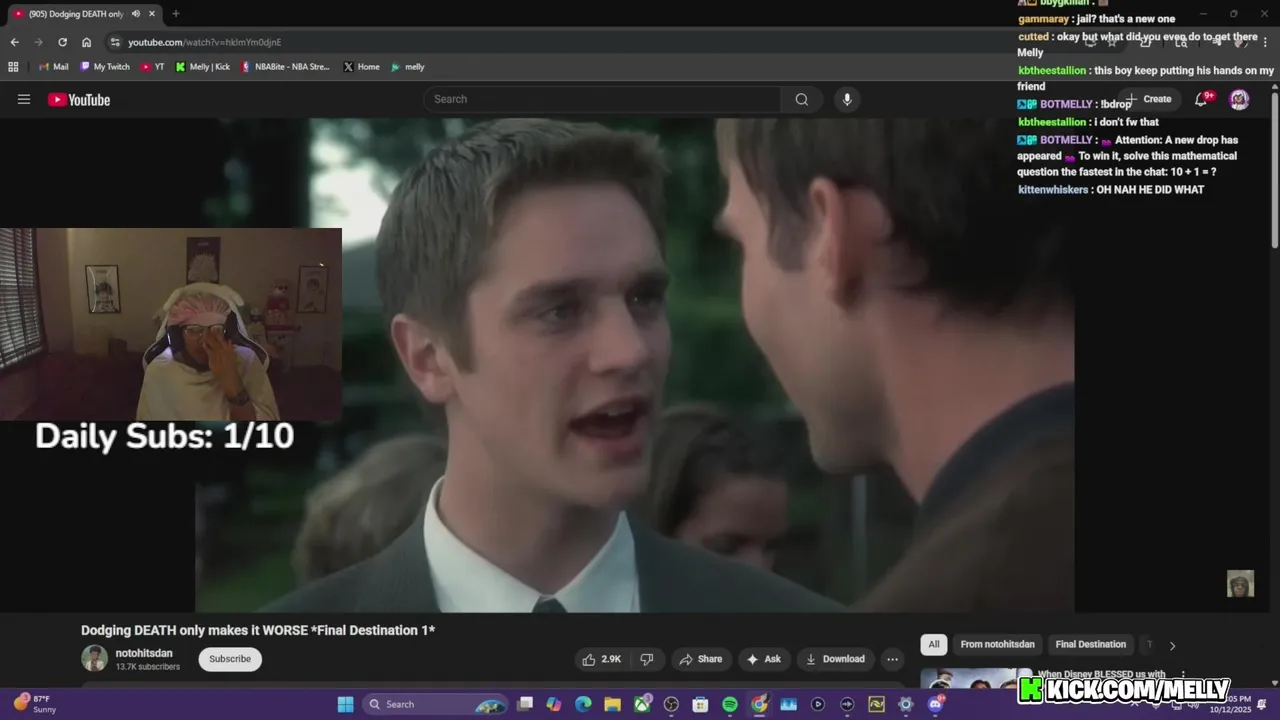Open the Melly | Kick bookmark
This screenshot has height=720, width=1280.
[x=203, y=67]
